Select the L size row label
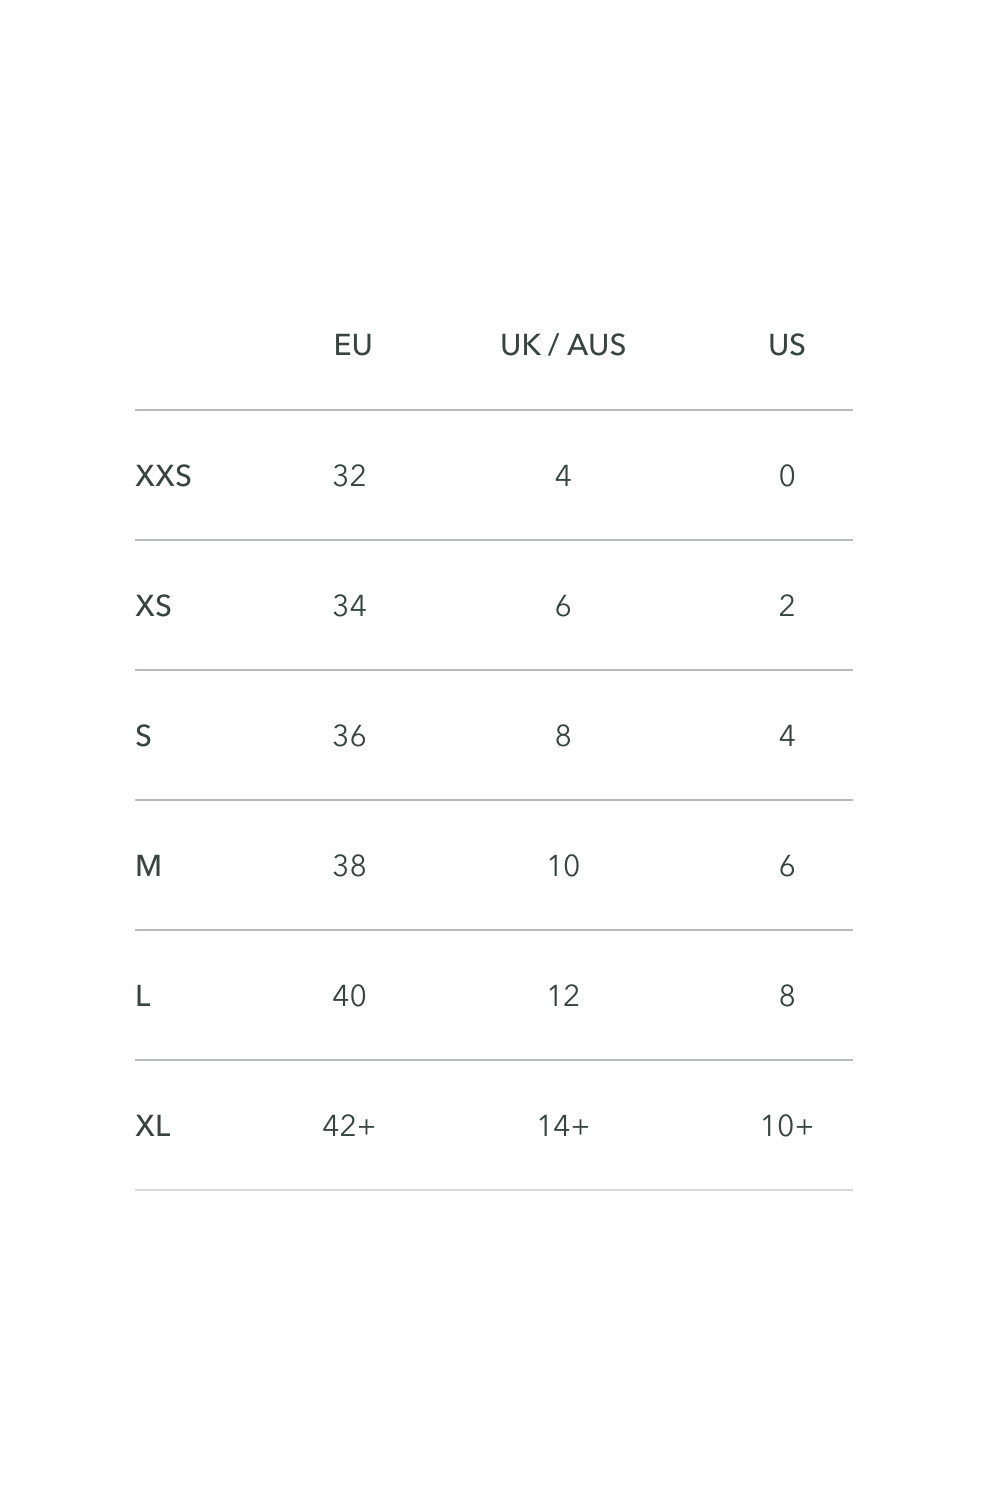 point(143,996)
